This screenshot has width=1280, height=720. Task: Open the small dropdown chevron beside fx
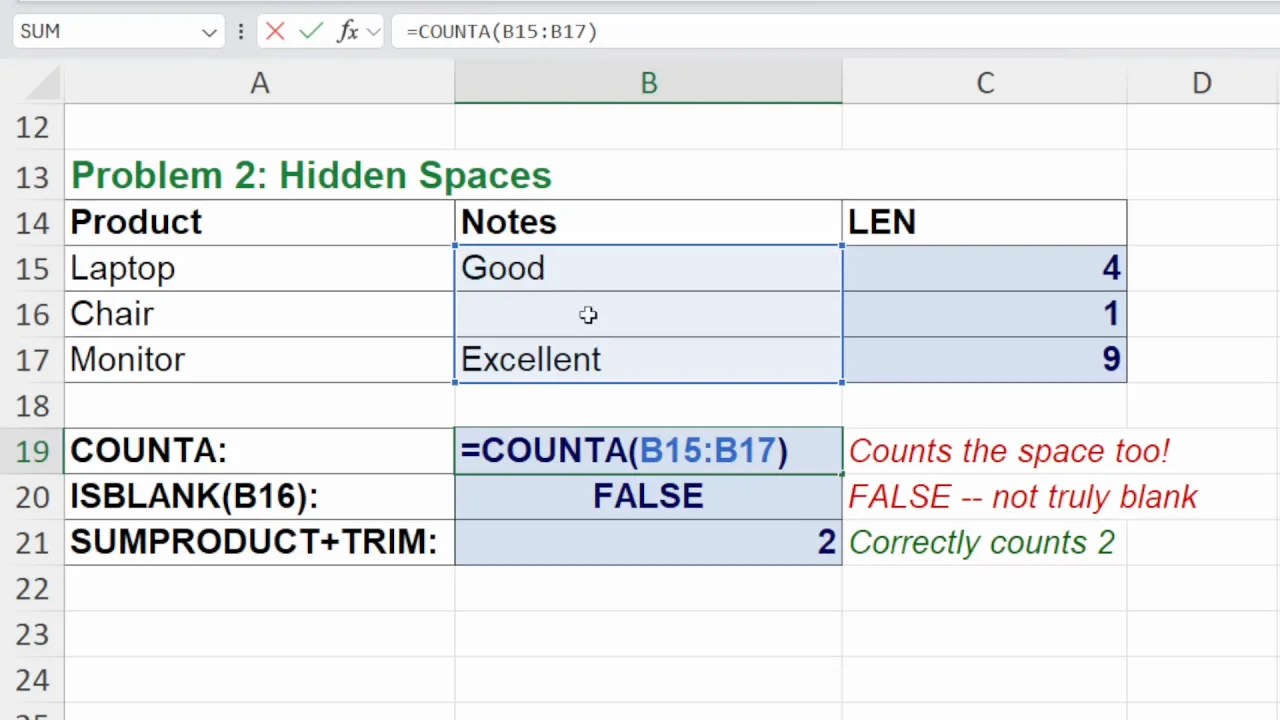(373, 32)
